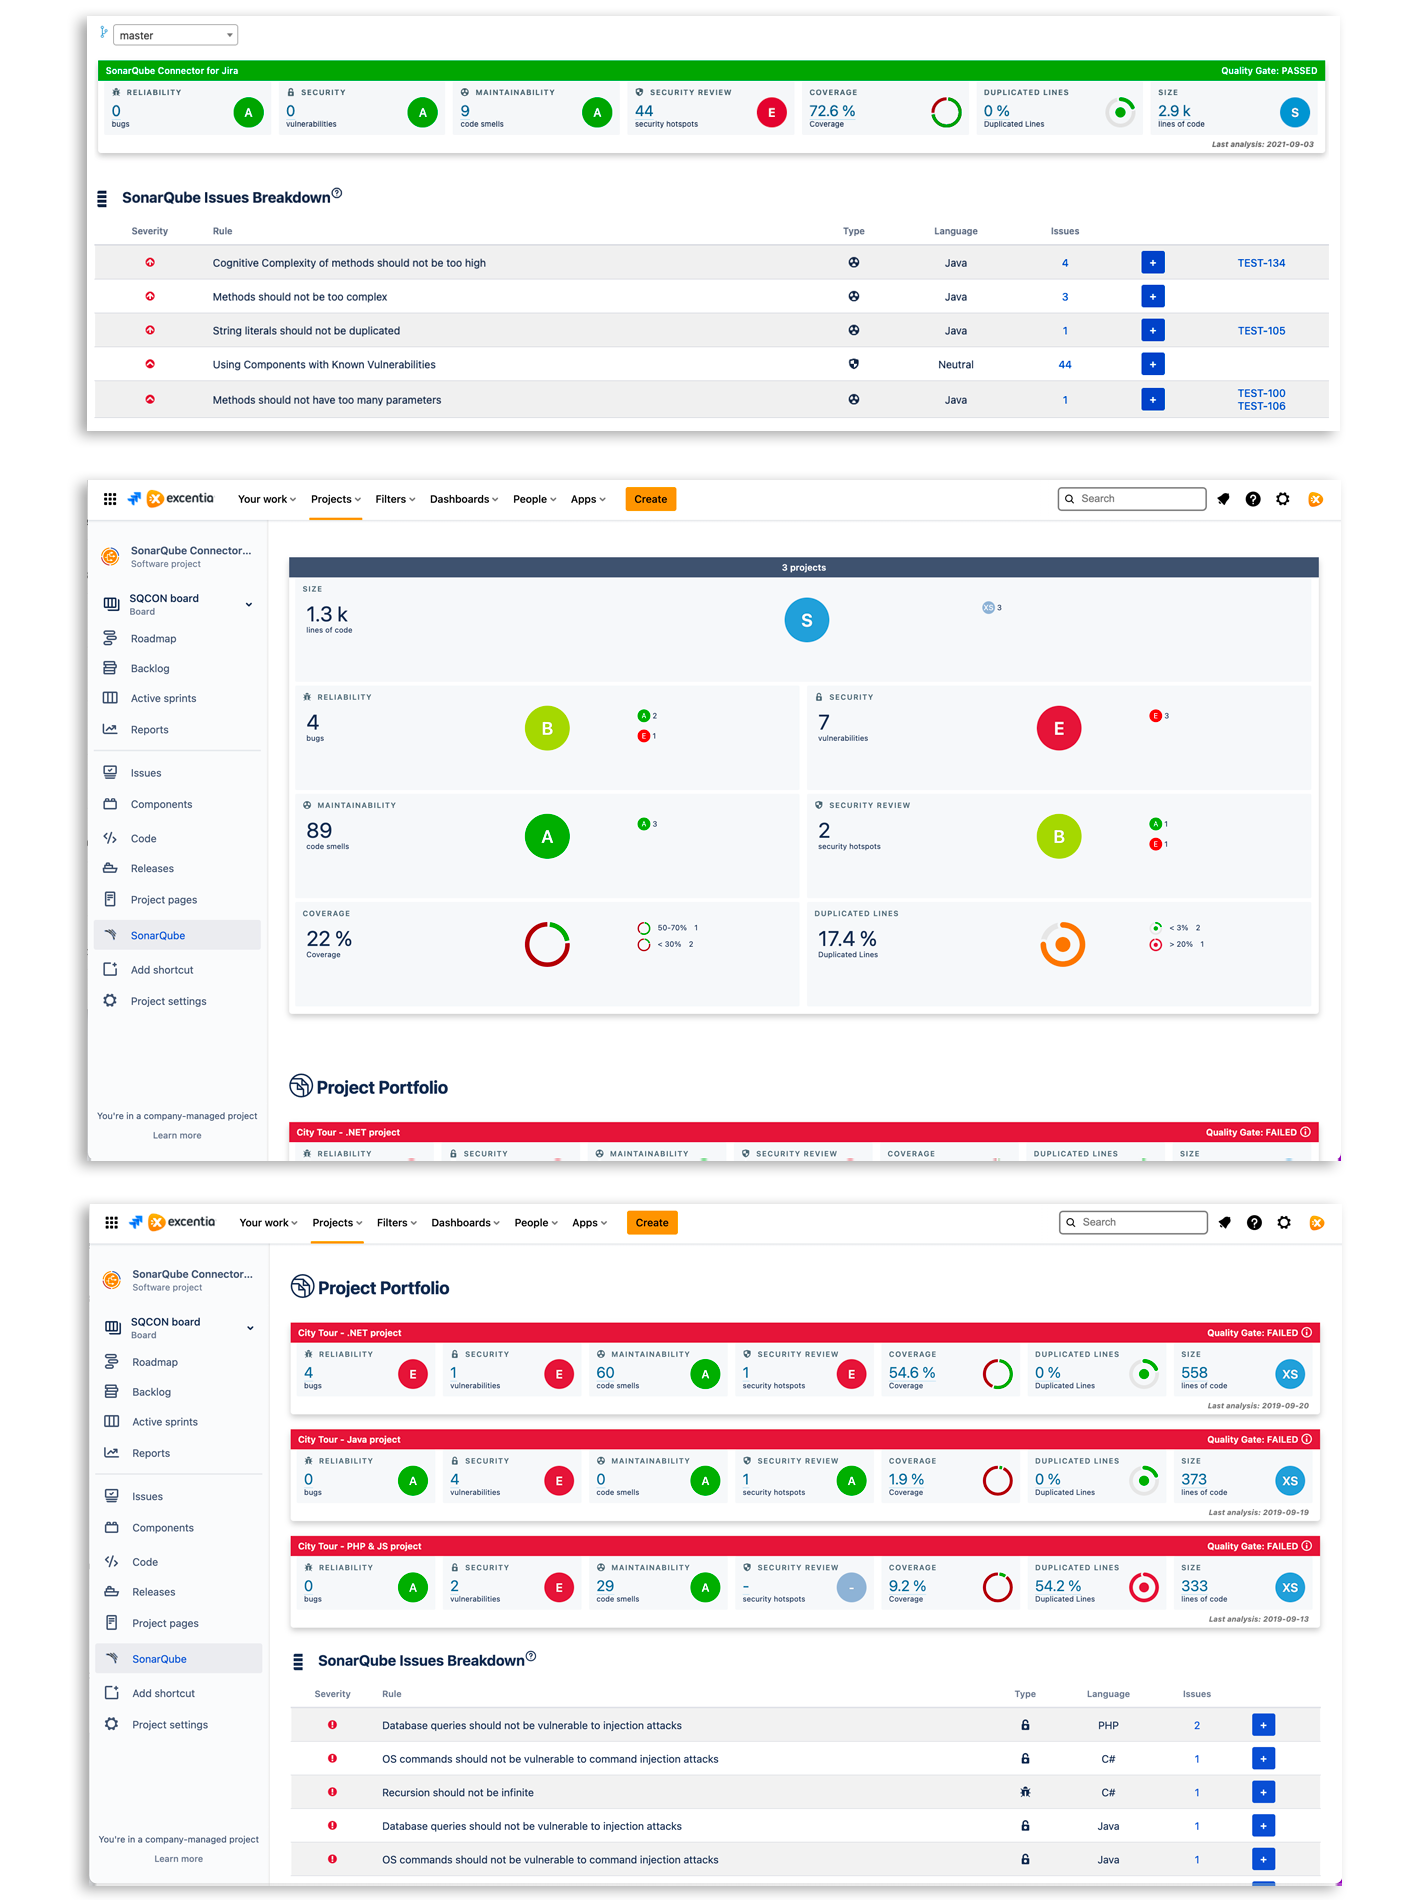Click plus button for PHP database injection row
1421x1900 pixels.
pos(1263,1725)
